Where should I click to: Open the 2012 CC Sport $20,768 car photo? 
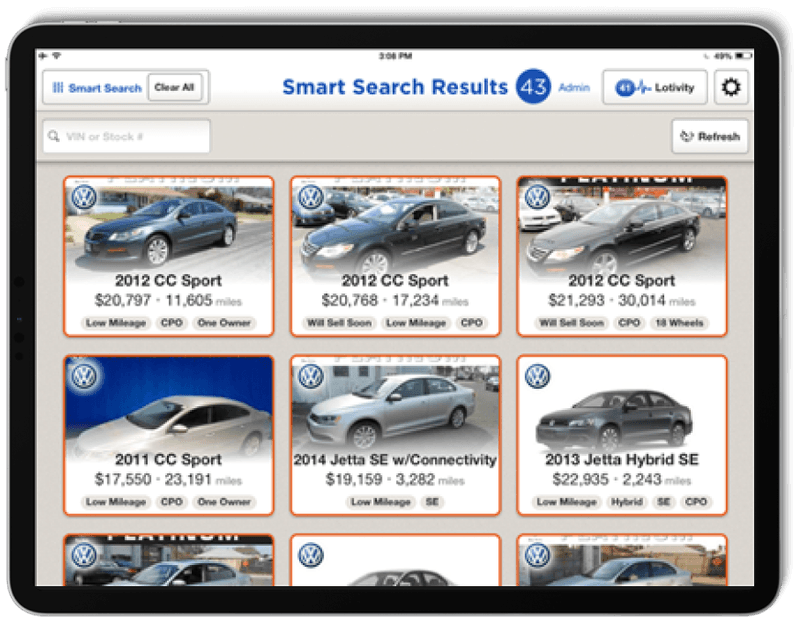pyautogui.click(x=395, y=225)
